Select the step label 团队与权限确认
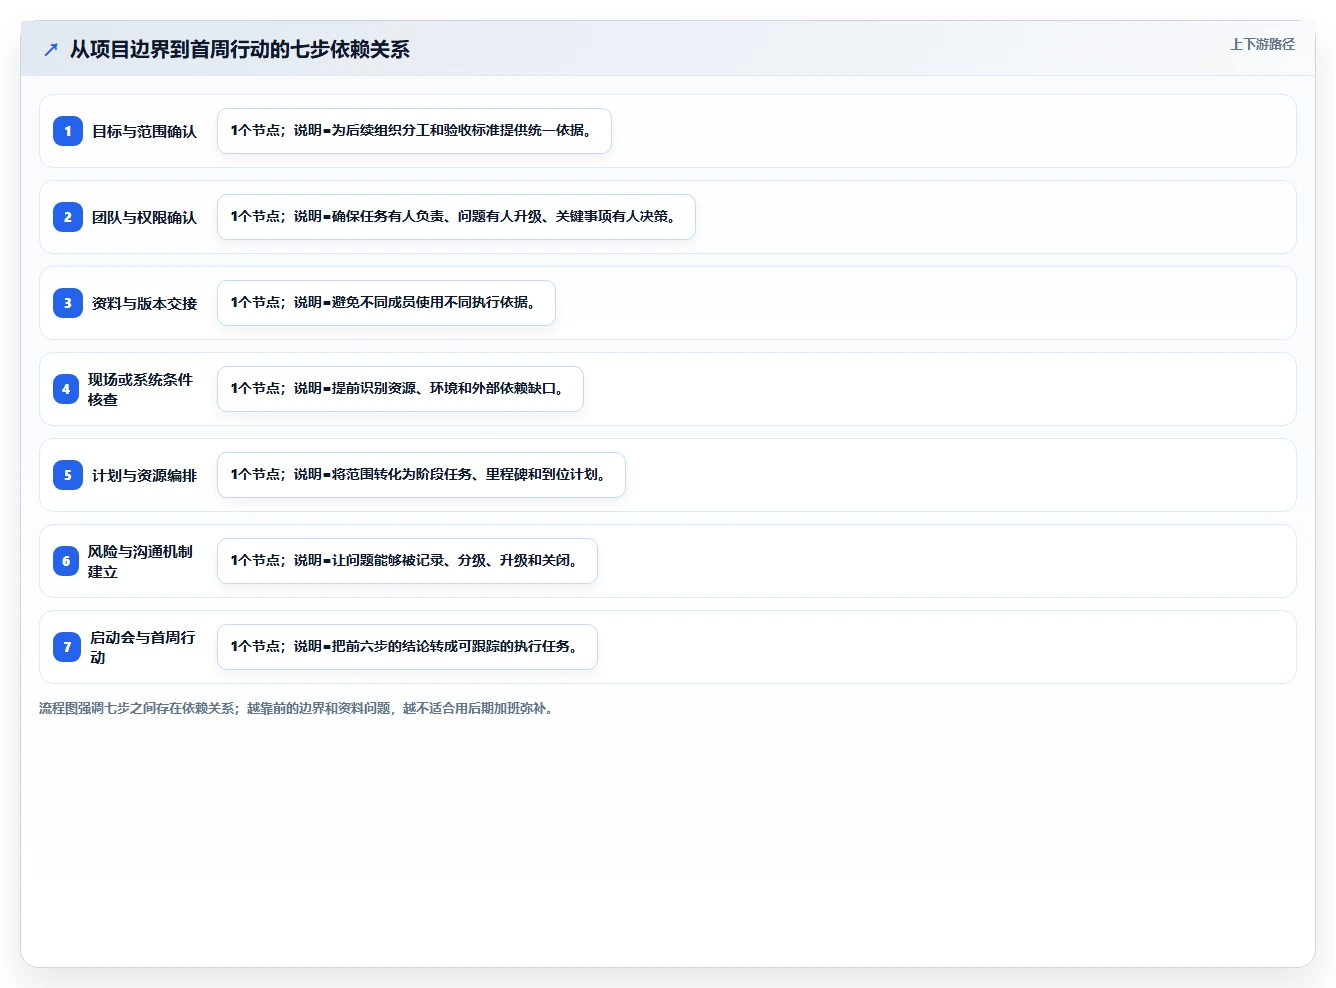 click(144, 217)
